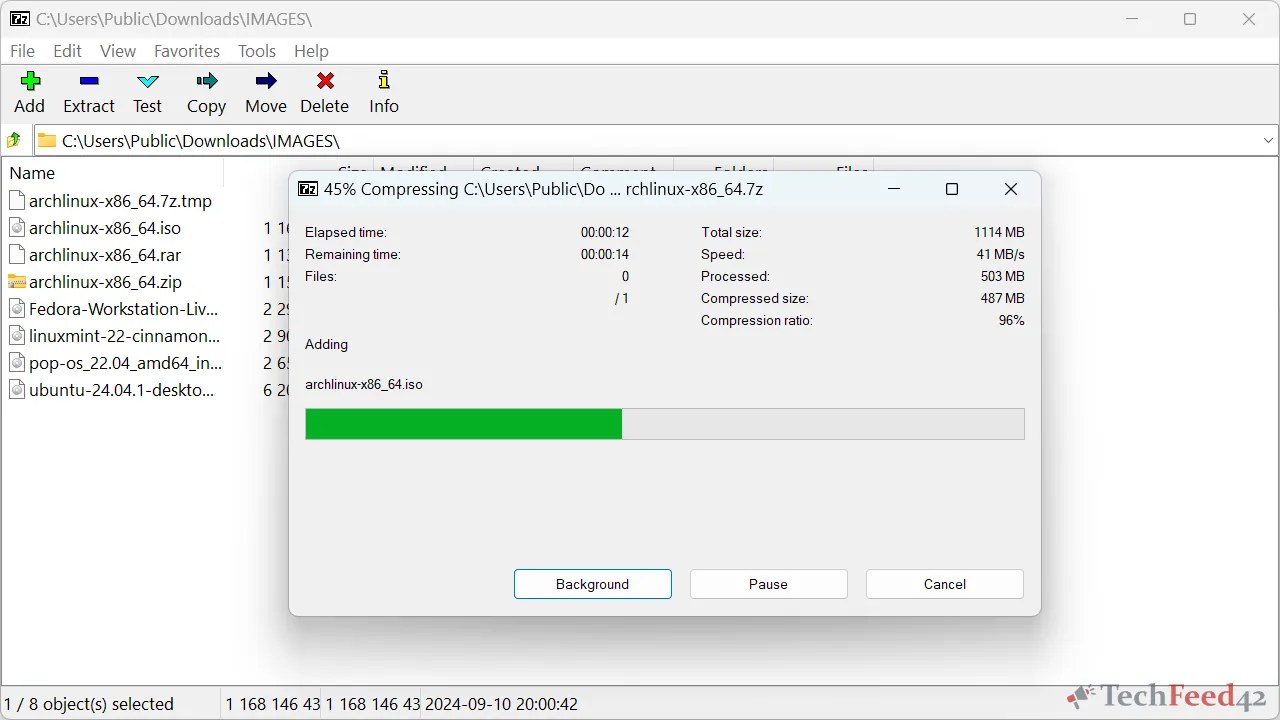Select the disc icon of archlinux-x86_64.iso
1280x720 pixels.
(17, 227)
